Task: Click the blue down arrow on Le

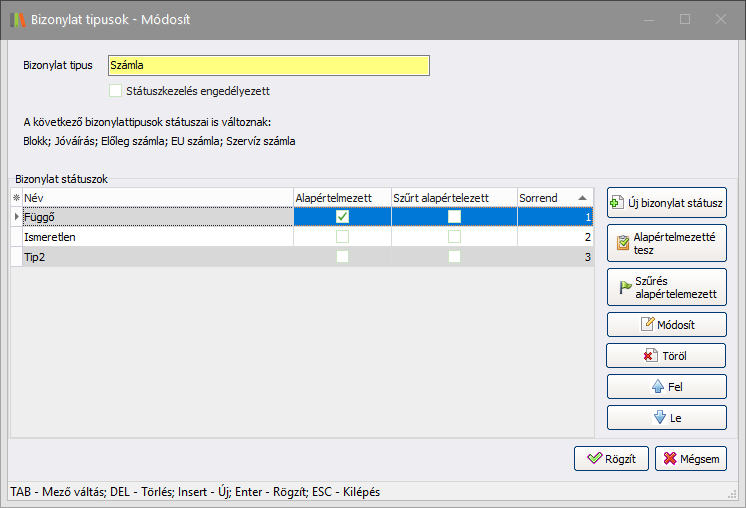Action: click(657, 417)
